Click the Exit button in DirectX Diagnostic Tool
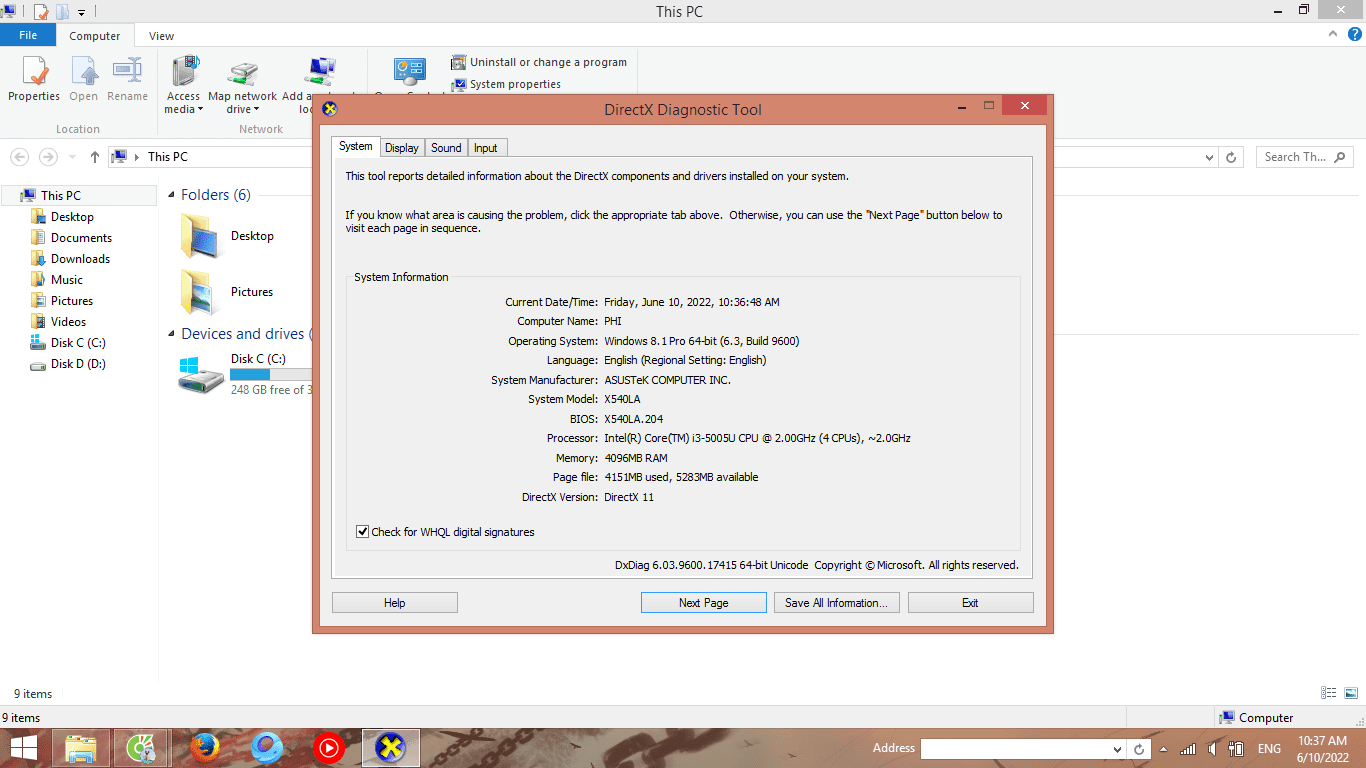Image resolution: width=1366 pixels, height=768 pixels. 971,603
